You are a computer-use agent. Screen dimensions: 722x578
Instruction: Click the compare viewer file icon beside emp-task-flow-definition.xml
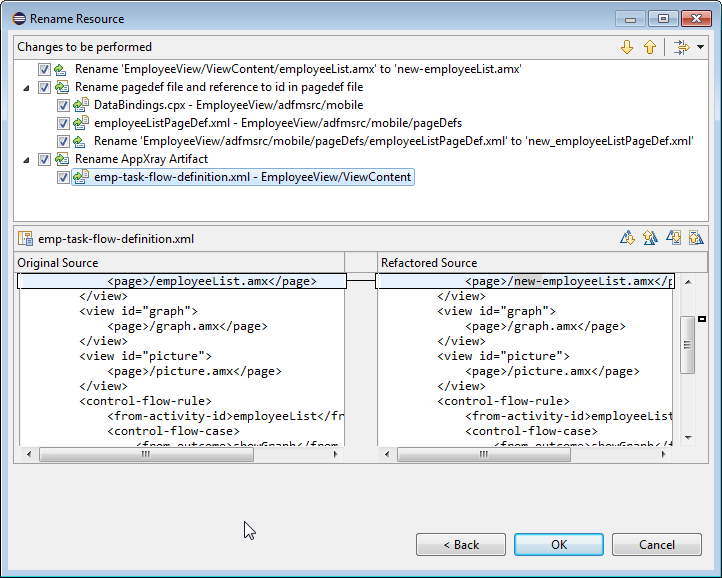(25, 239)
